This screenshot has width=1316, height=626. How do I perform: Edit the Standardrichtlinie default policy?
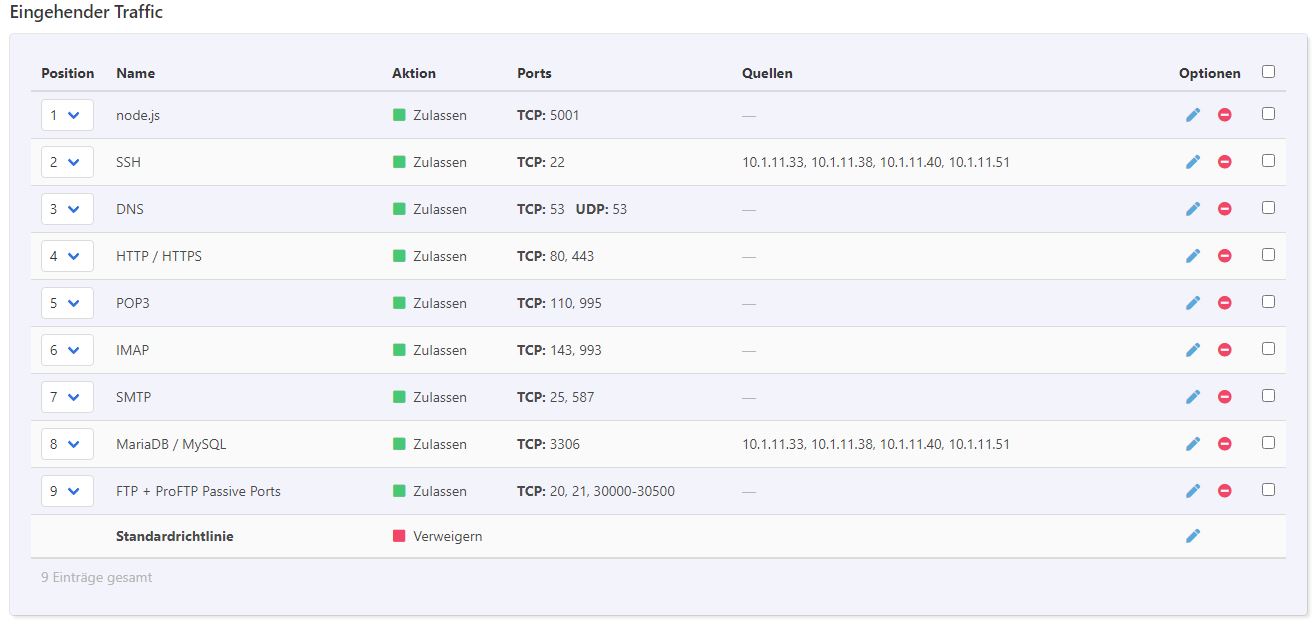pos(1192,536)
